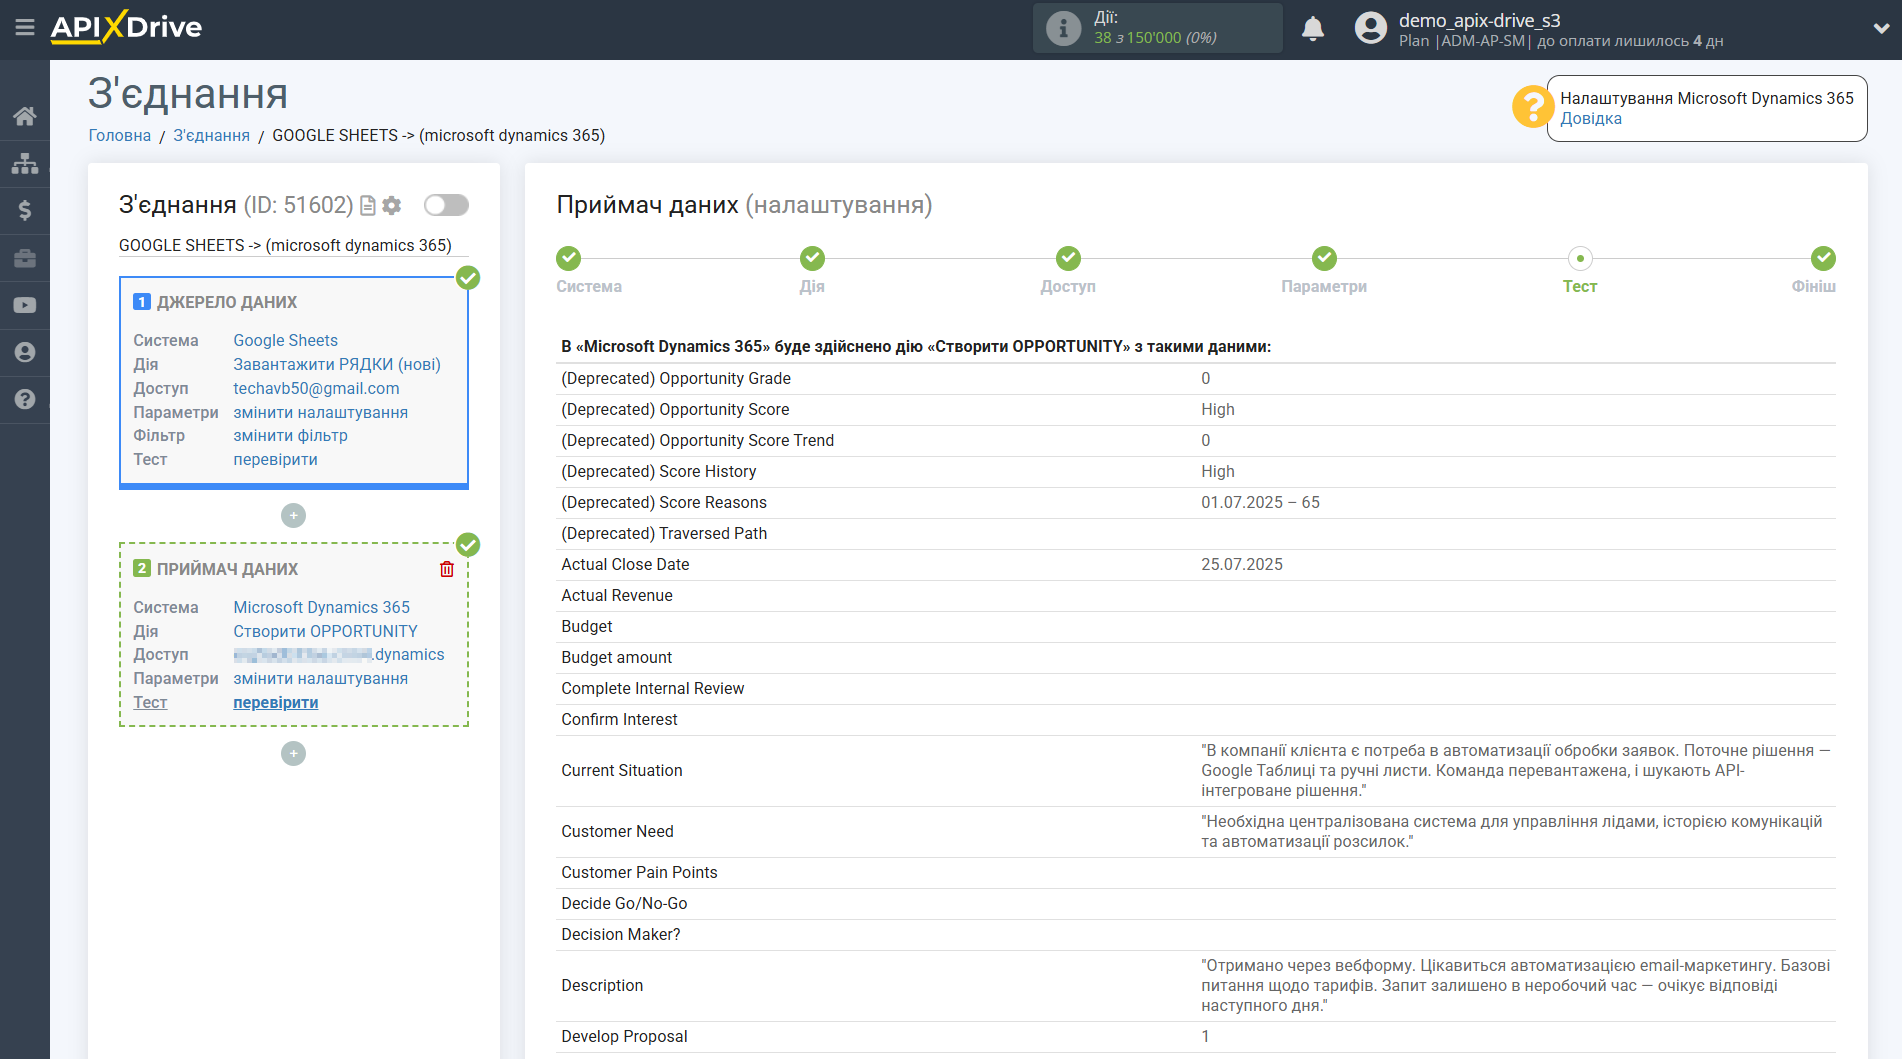Open briefcase icon in sidebar
The image size is (1902, 1059).
tap(25, 258)
